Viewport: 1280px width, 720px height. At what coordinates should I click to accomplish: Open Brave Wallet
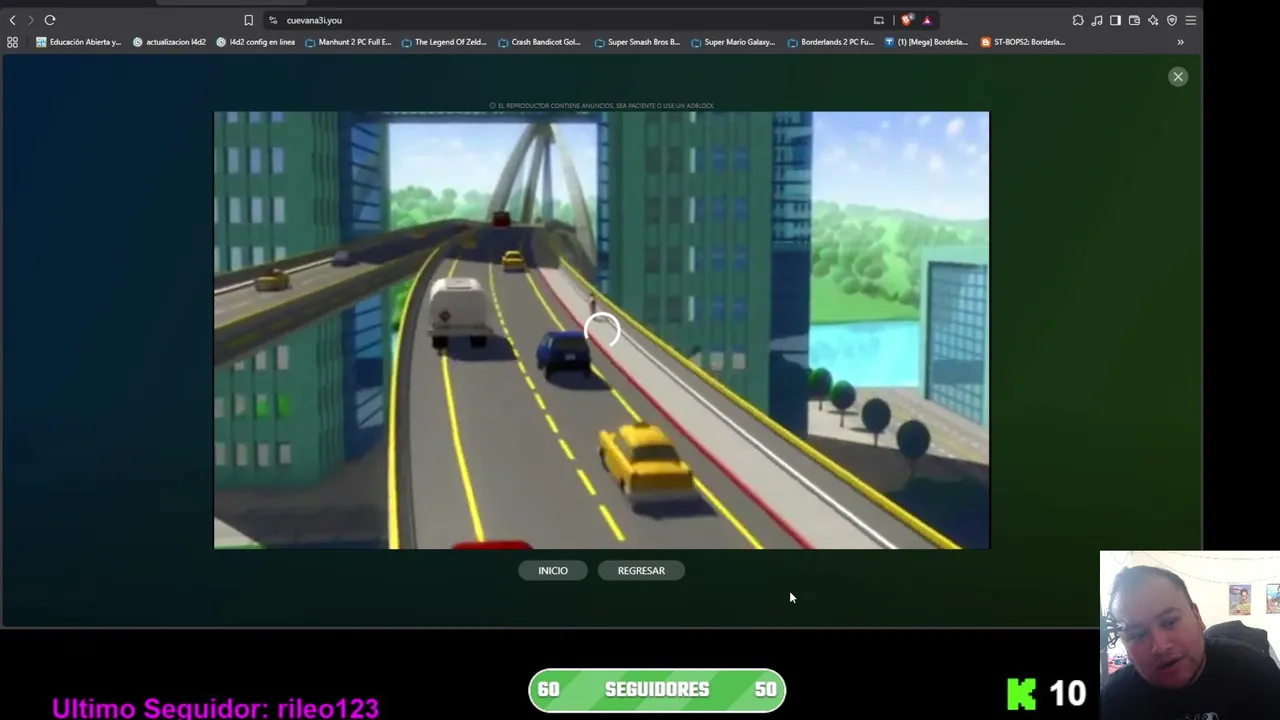[1134, 20]
